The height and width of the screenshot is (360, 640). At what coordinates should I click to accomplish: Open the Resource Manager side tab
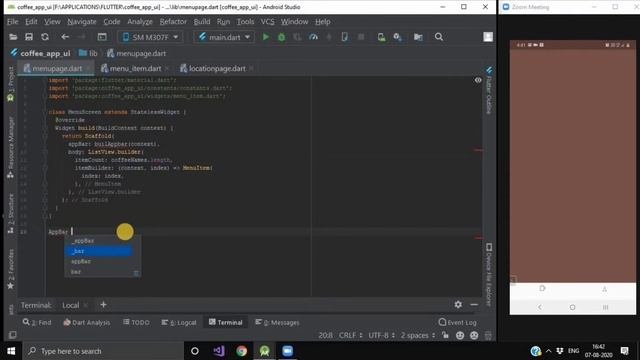(x=11, y=147)
